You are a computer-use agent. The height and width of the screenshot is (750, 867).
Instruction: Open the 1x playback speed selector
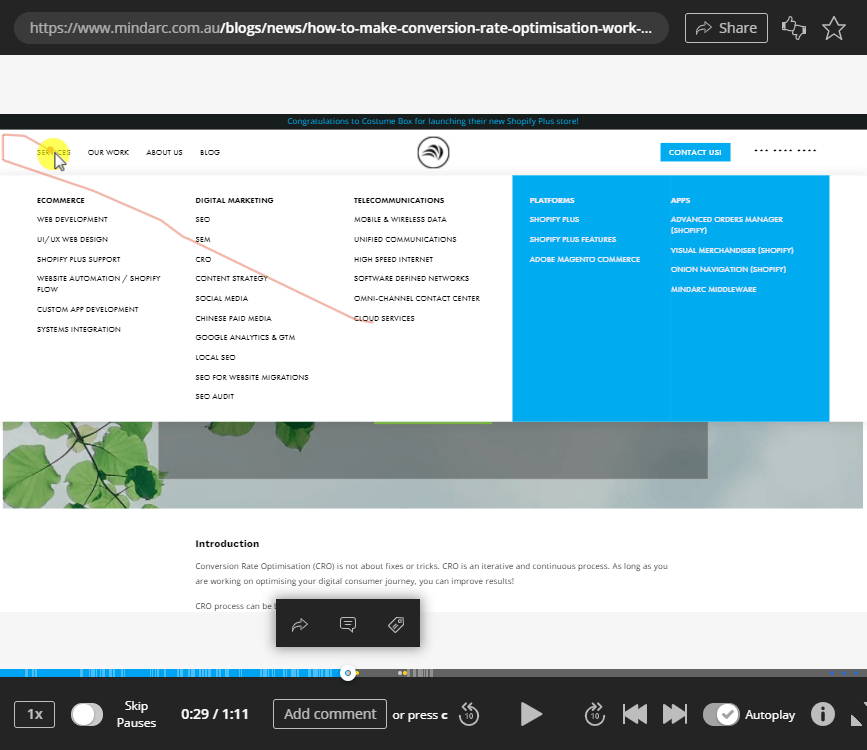[x=34, y=714]
